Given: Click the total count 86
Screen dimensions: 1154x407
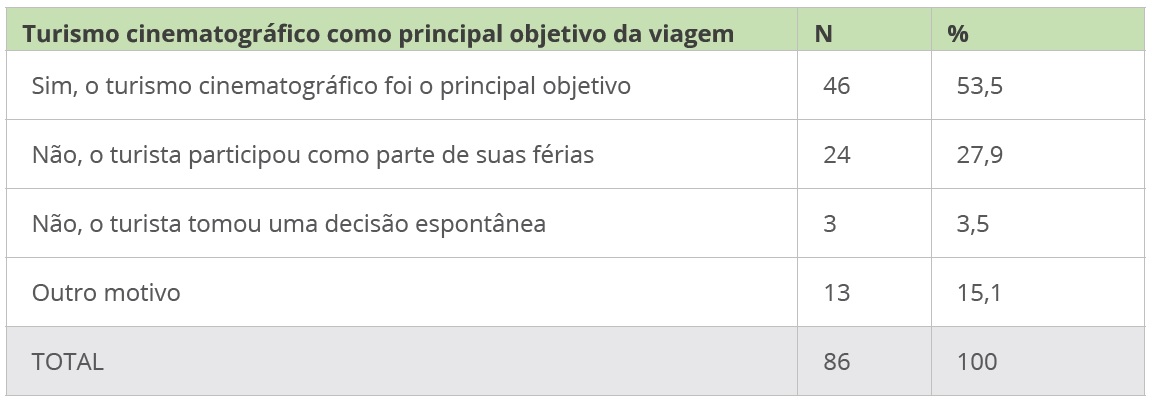Looking at the screenshot, I should tap(836, 362).
